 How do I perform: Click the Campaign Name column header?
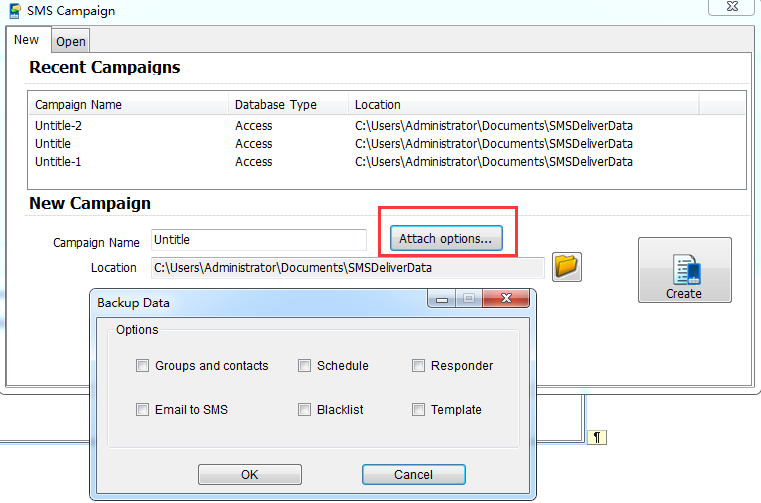coord(129,104)
